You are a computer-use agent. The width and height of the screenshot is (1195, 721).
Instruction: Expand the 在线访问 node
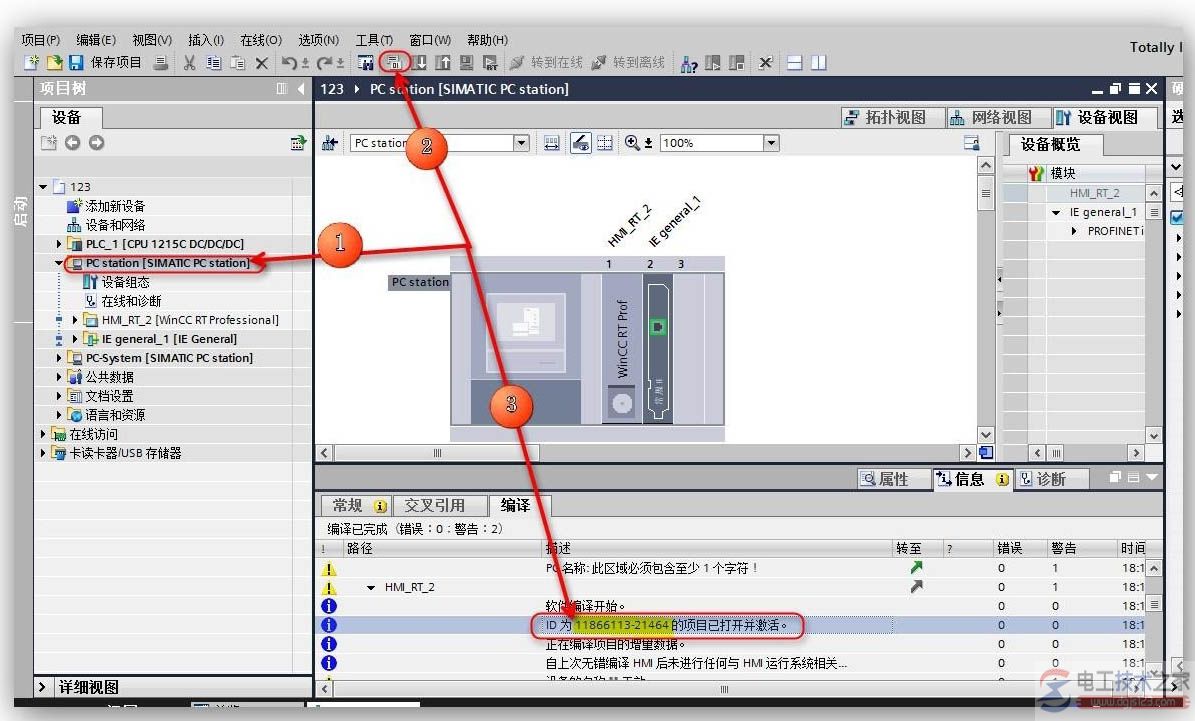point(43,434)
